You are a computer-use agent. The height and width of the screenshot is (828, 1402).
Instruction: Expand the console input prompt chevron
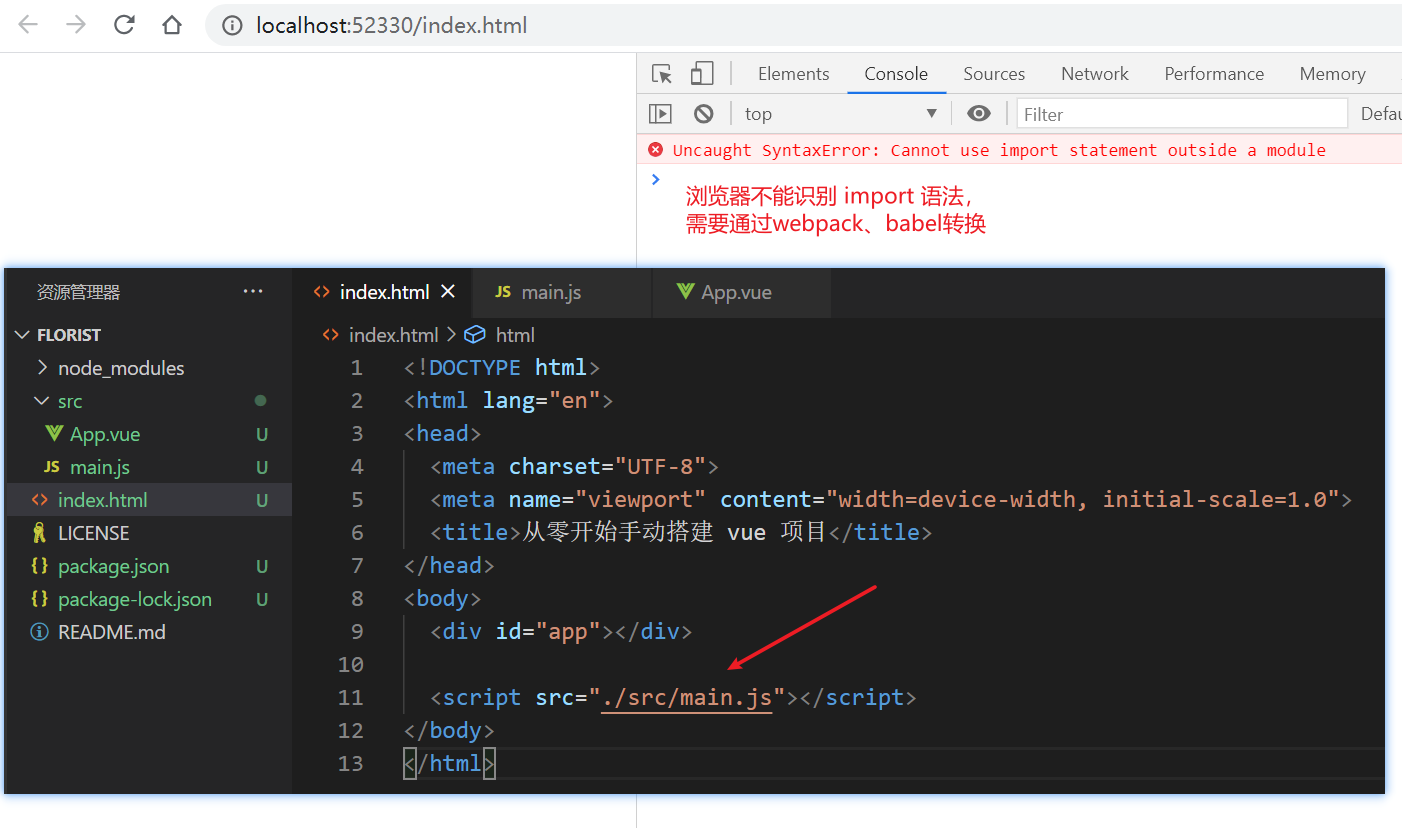(655, 180)
